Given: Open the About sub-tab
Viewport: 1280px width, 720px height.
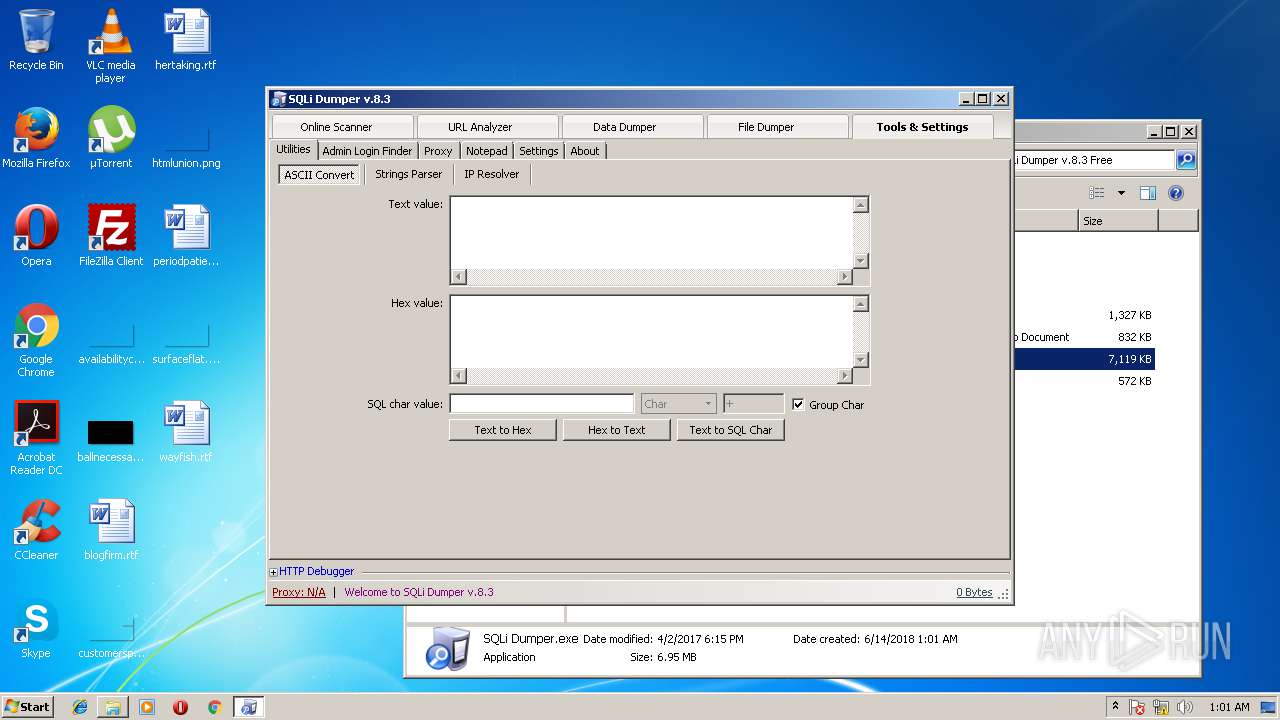Looking at the screenshot, I should (x=585, y=151).
